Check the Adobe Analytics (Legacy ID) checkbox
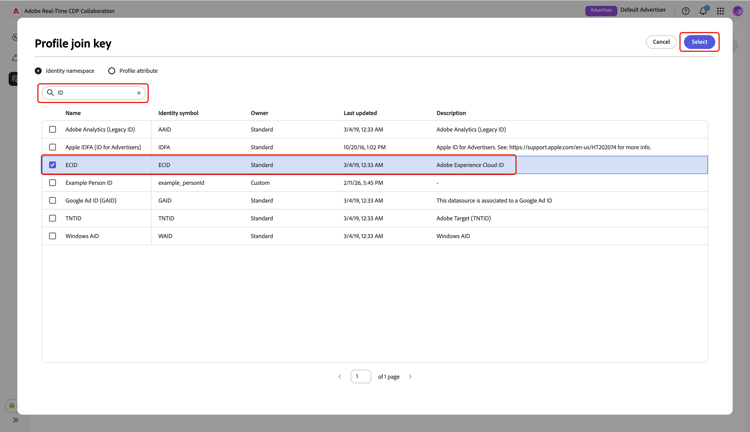The width and height of the screenshot is (750, 432). pyautogui.click(x=53, y=130)
